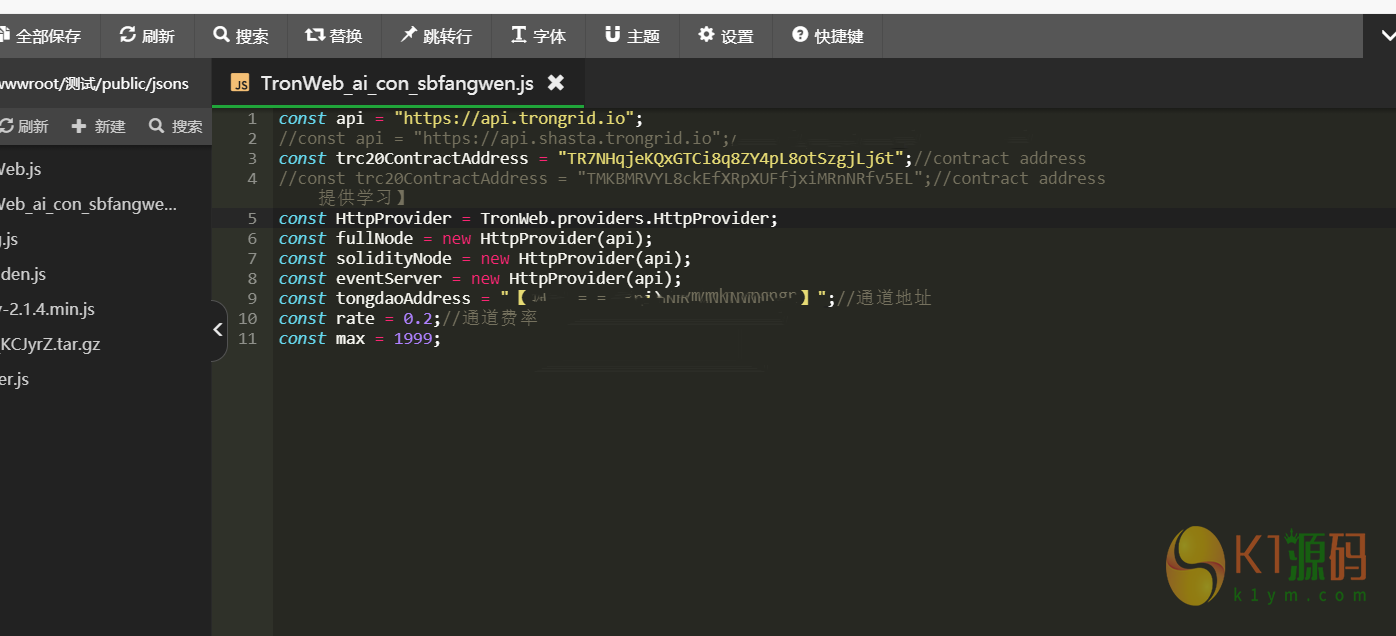1396x636 pixels.
Task: Show 快捷键 keyboard shortcuts help
Action: 828,36
